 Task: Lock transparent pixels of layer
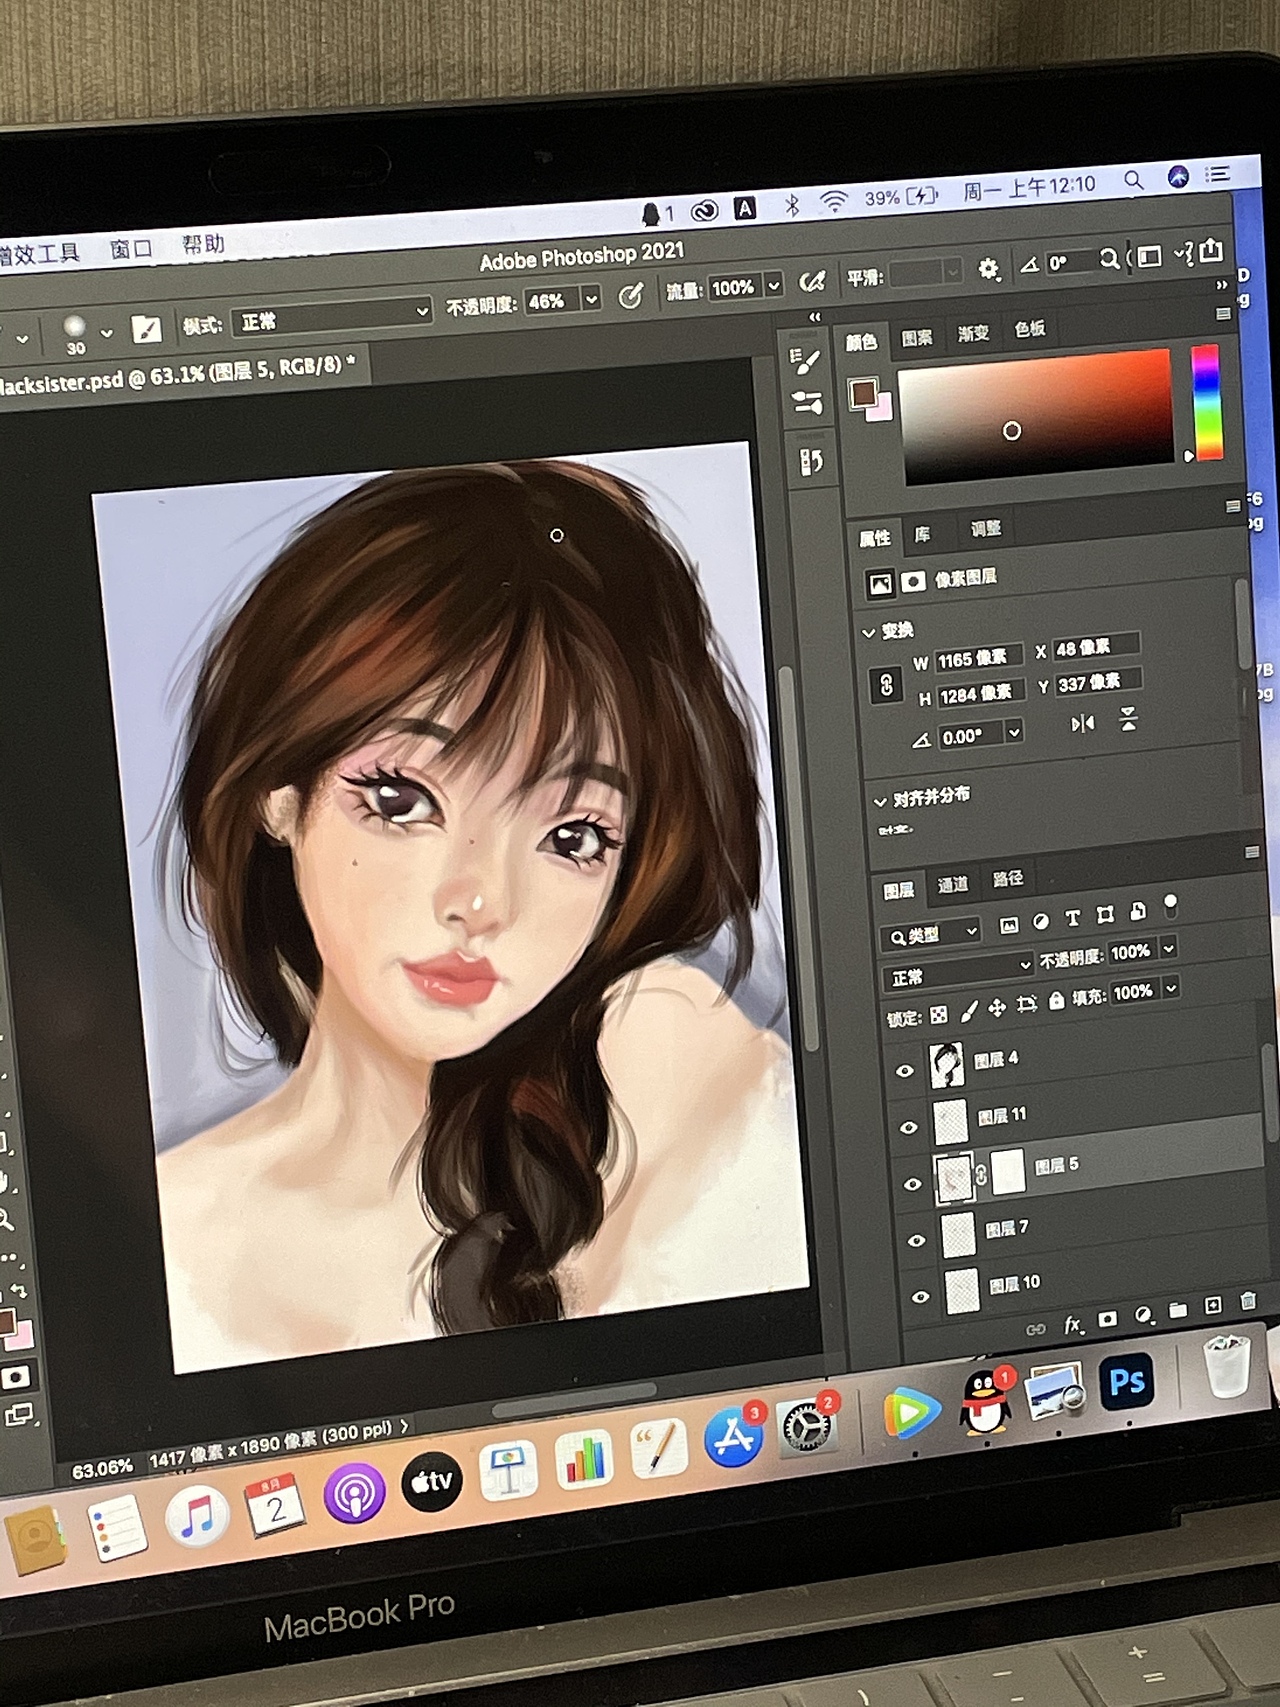coord(938,1016)
